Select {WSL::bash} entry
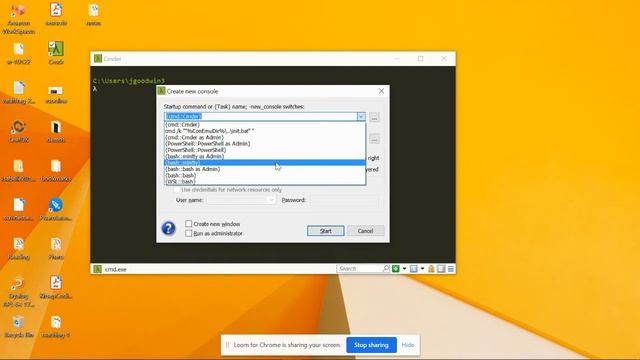This screenshot has height=360, width=640. point(265,182)
